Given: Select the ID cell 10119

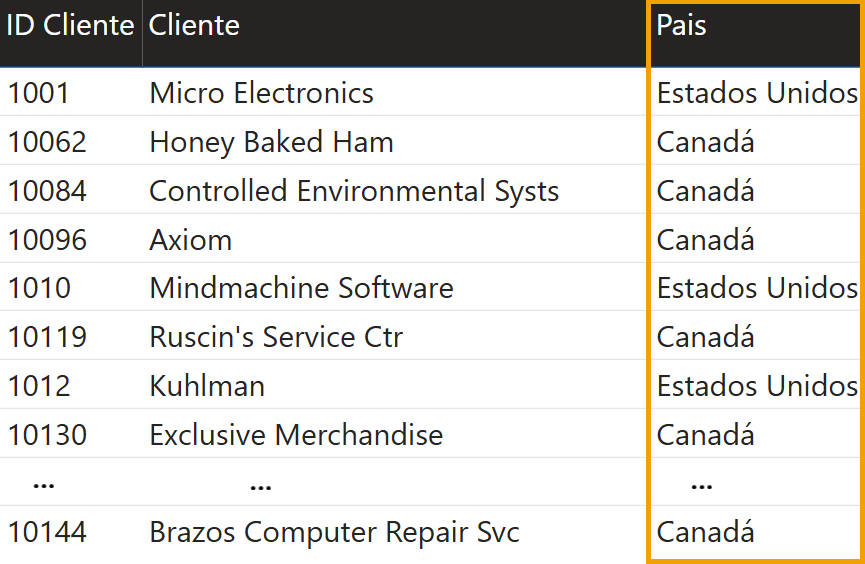Looking at the screenshot, I should pos(47,338).
